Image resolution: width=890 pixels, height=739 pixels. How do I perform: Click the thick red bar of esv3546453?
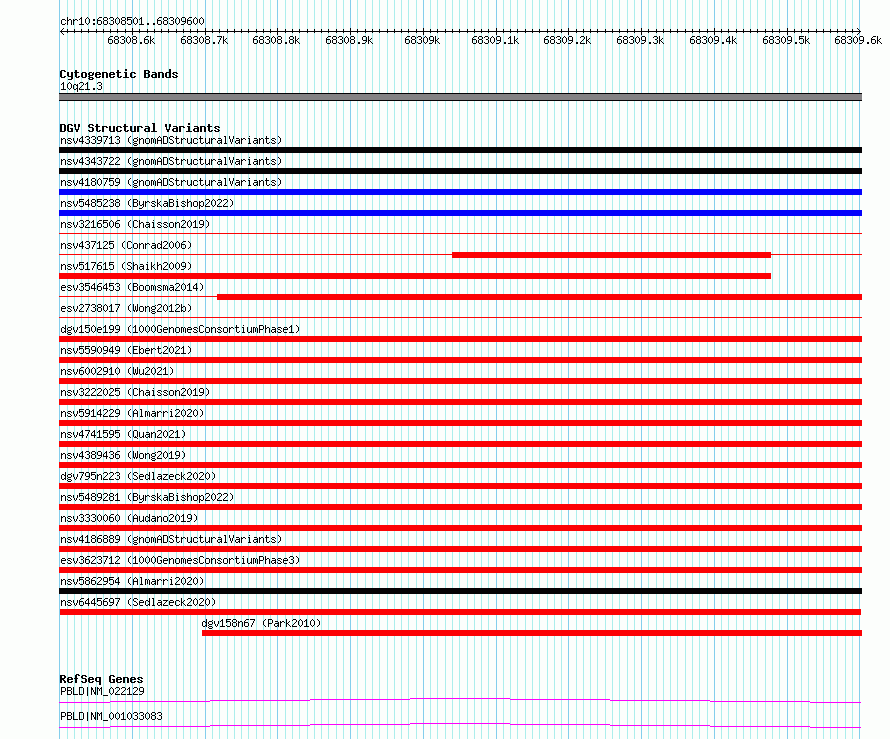pos(539,297)
